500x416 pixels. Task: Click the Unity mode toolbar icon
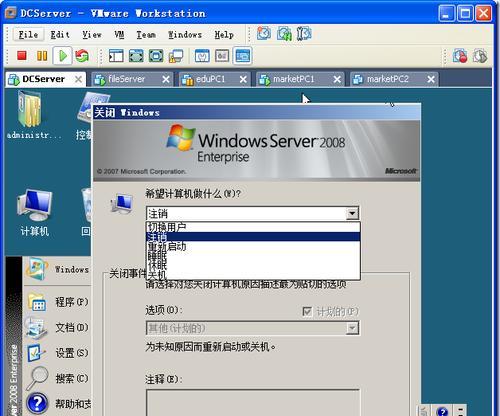[x=176, y=56]
